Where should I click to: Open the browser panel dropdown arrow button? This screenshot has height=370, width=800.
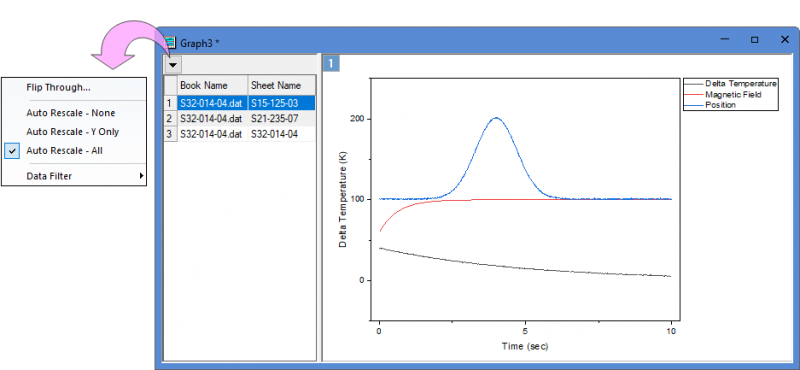coord(173,65)
